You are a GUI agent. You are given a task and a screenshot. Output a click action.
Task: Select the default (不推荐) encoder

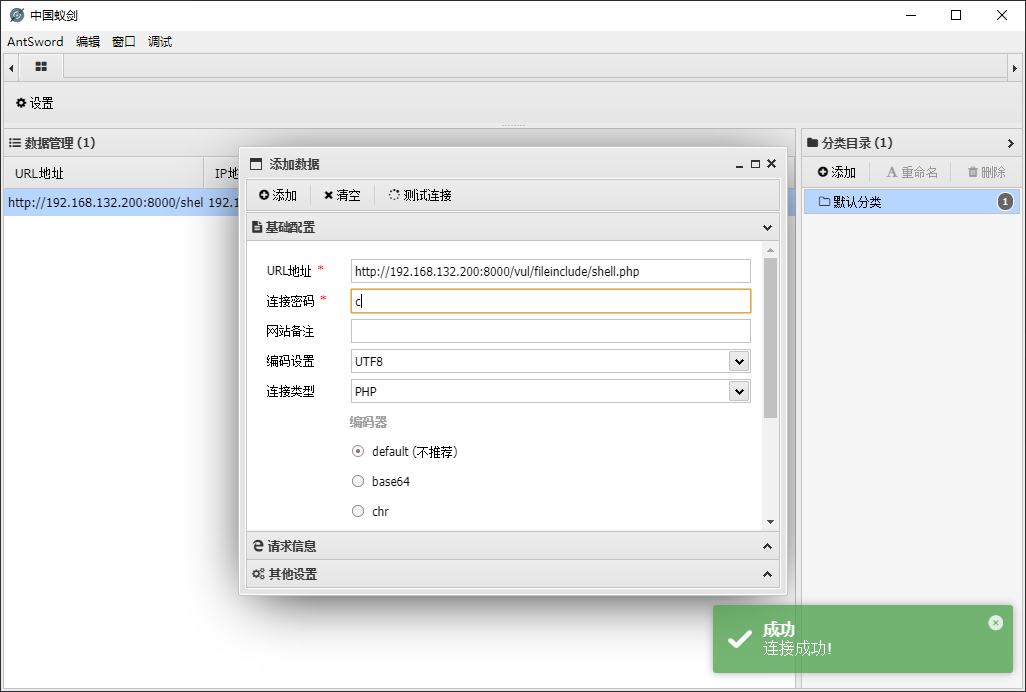tap(358, 451)
